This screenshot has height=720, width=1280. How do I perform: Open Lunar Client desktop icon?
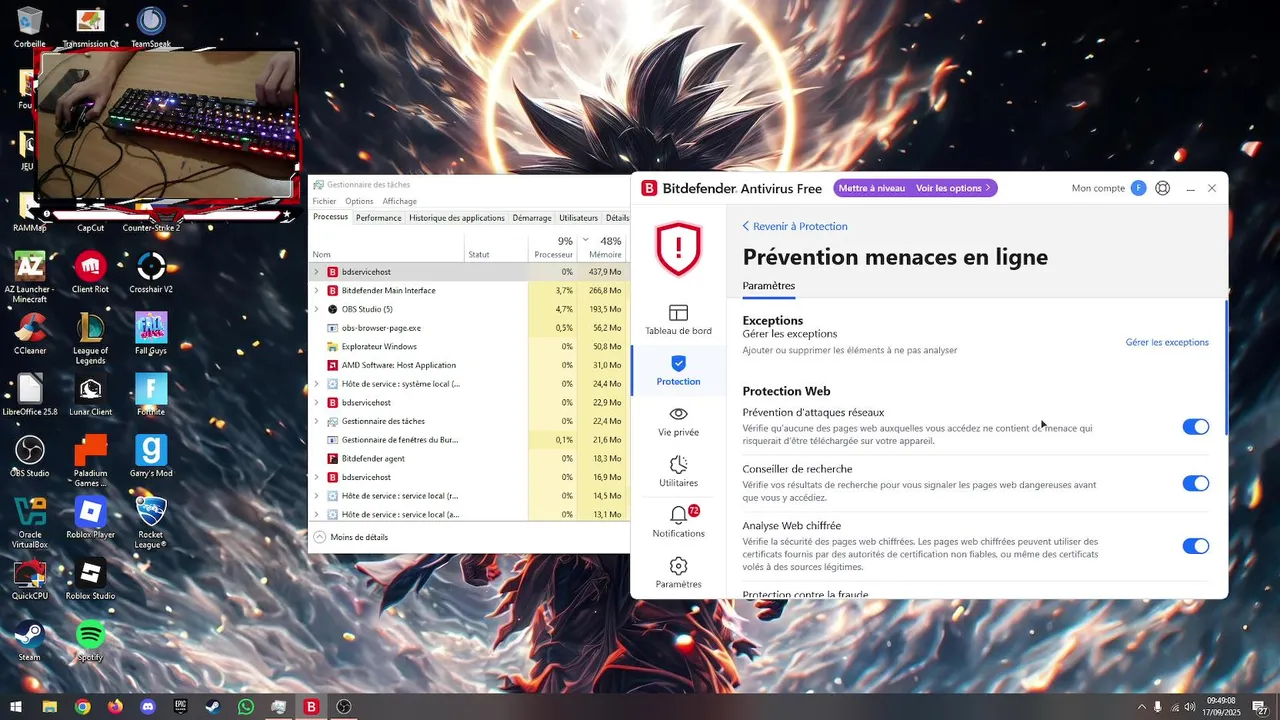click(90, 395)
